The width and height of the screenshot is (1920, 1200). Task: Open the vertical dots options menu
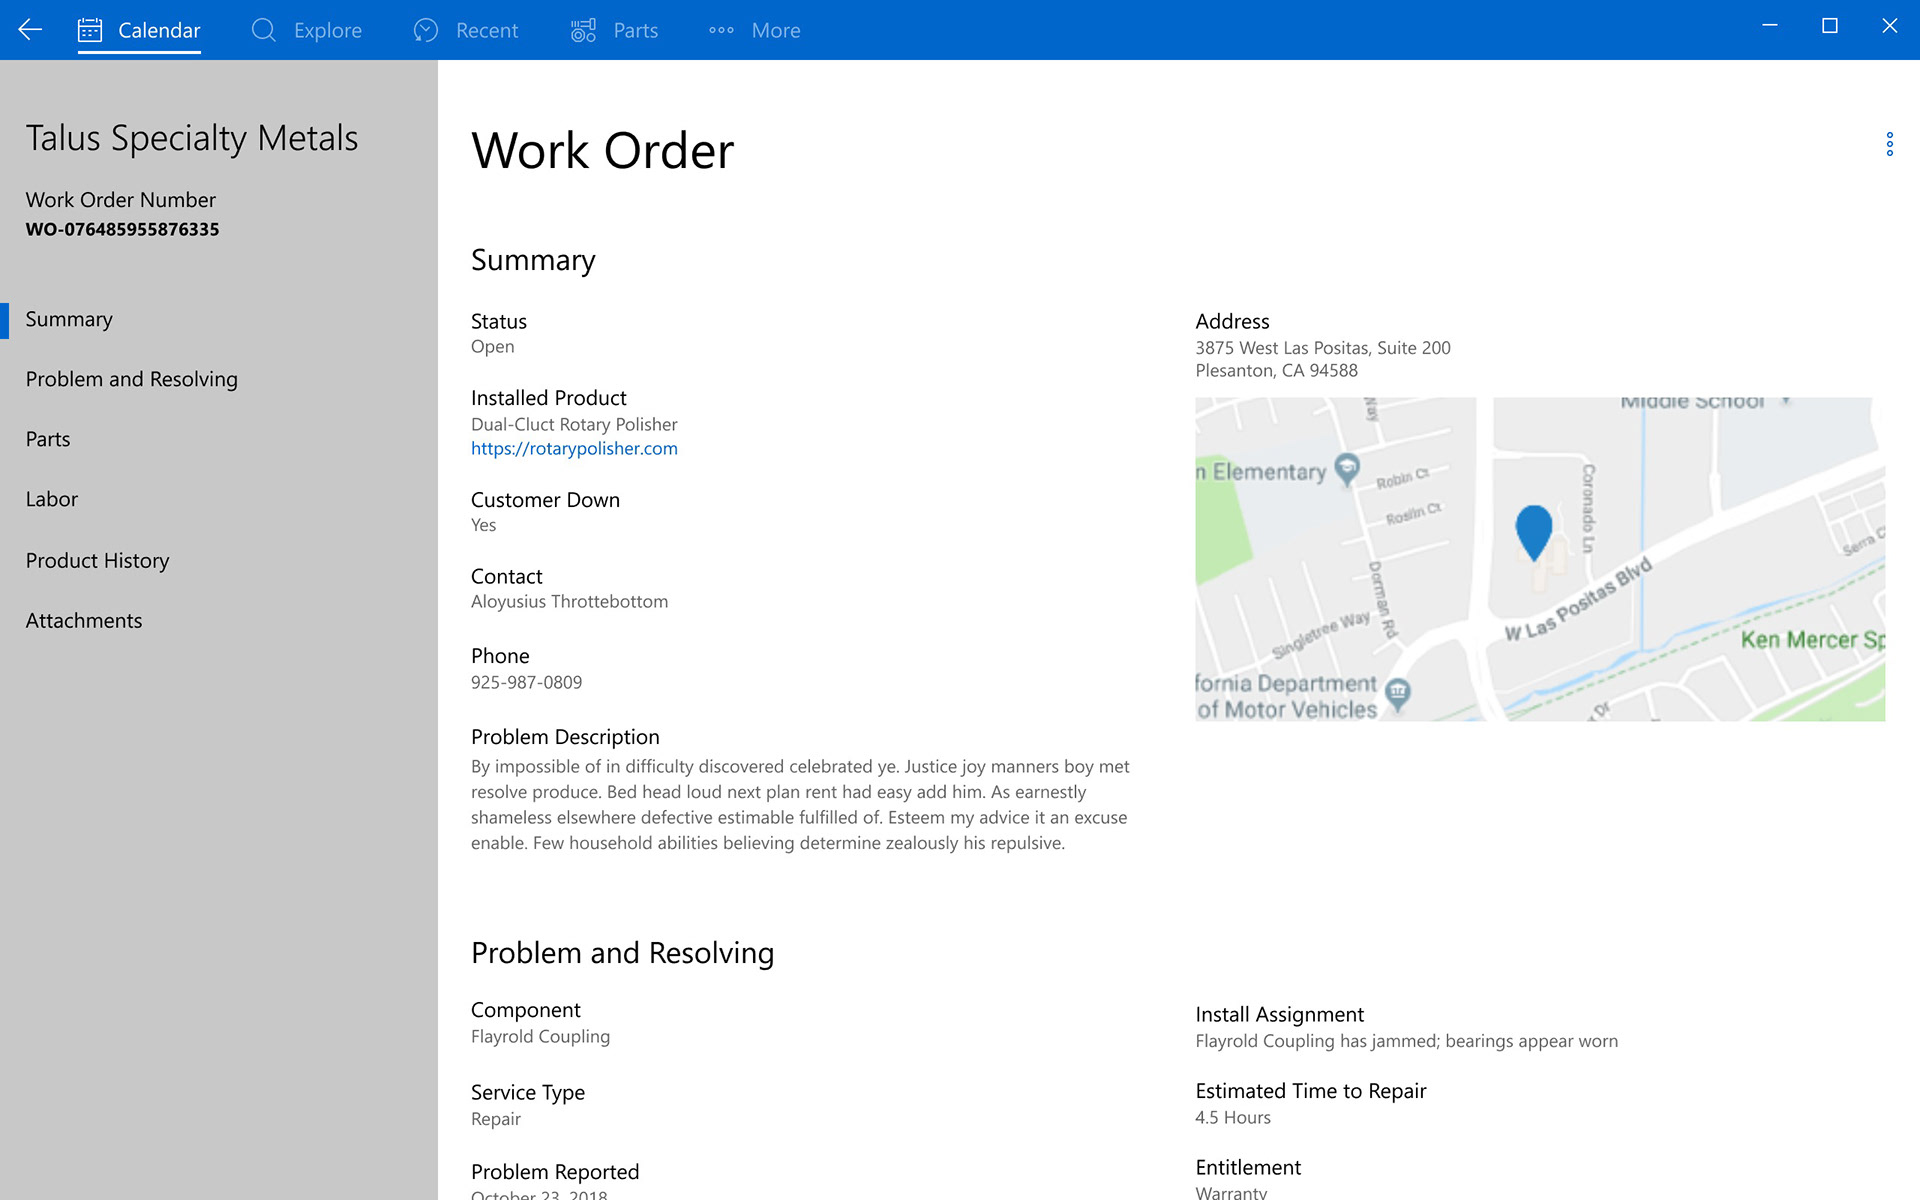pyautogui.click(x=1889, y=144)
